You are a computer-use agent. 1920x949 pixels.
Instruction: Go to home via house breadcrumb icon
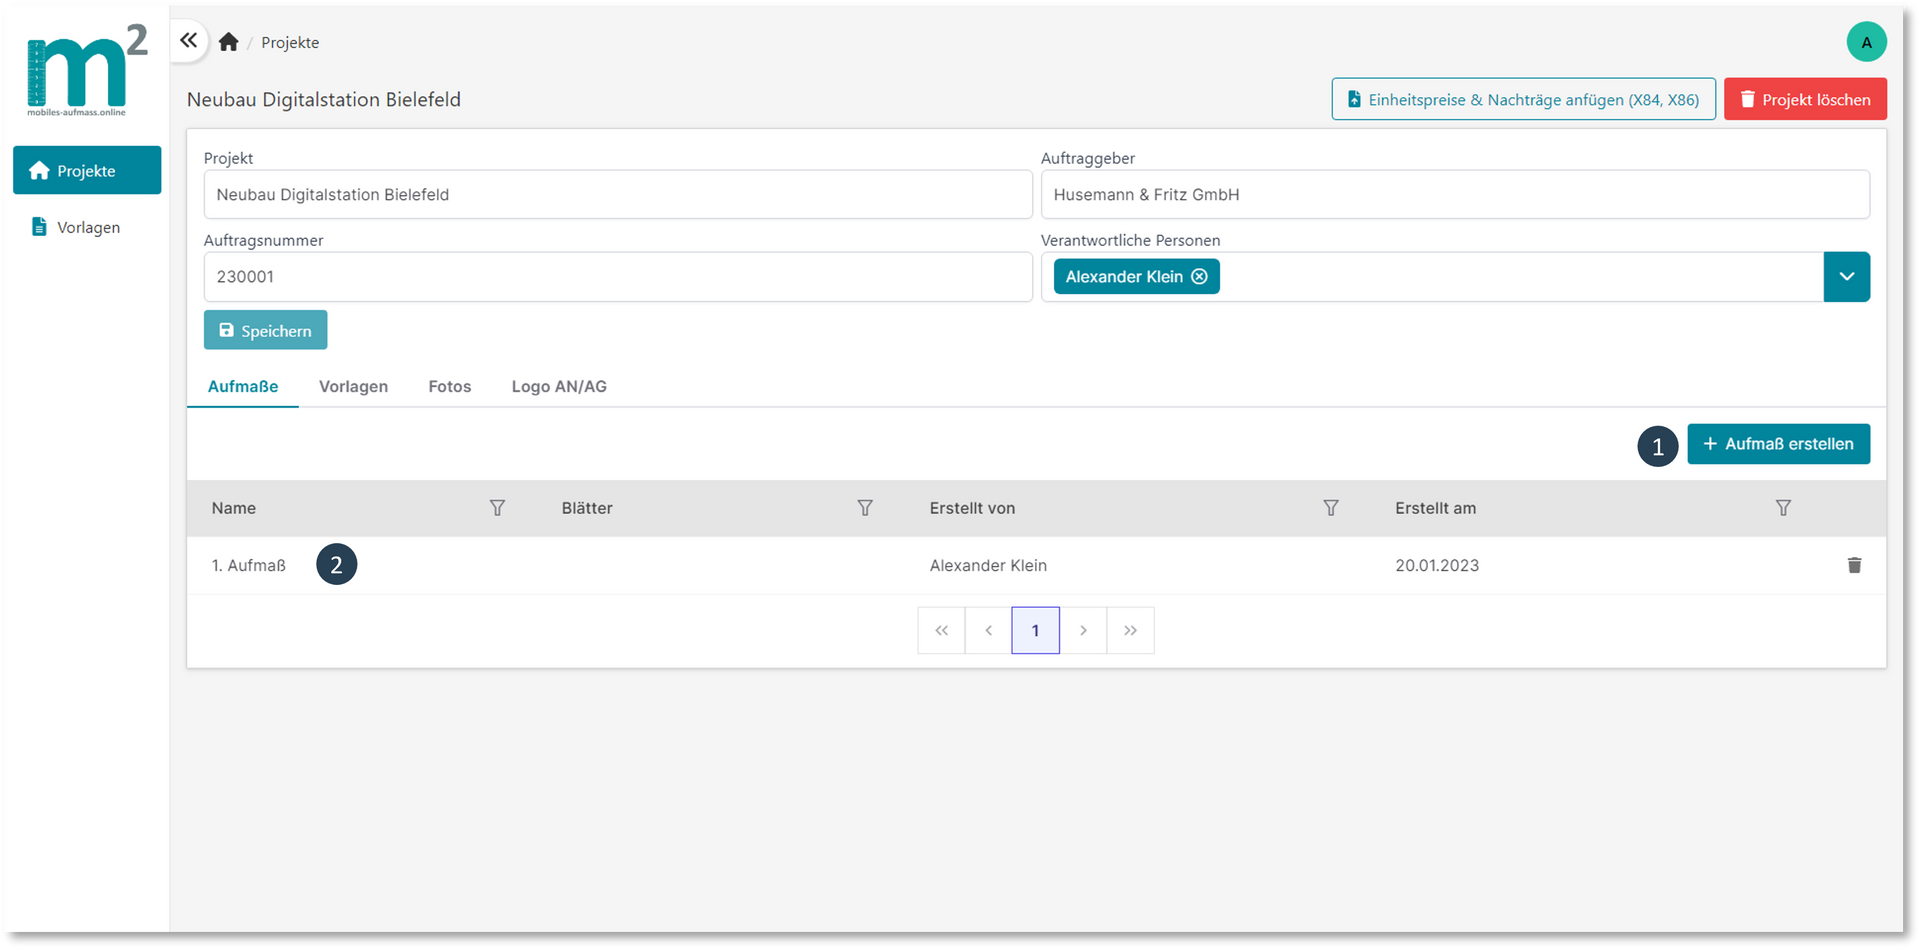(229, 42)
